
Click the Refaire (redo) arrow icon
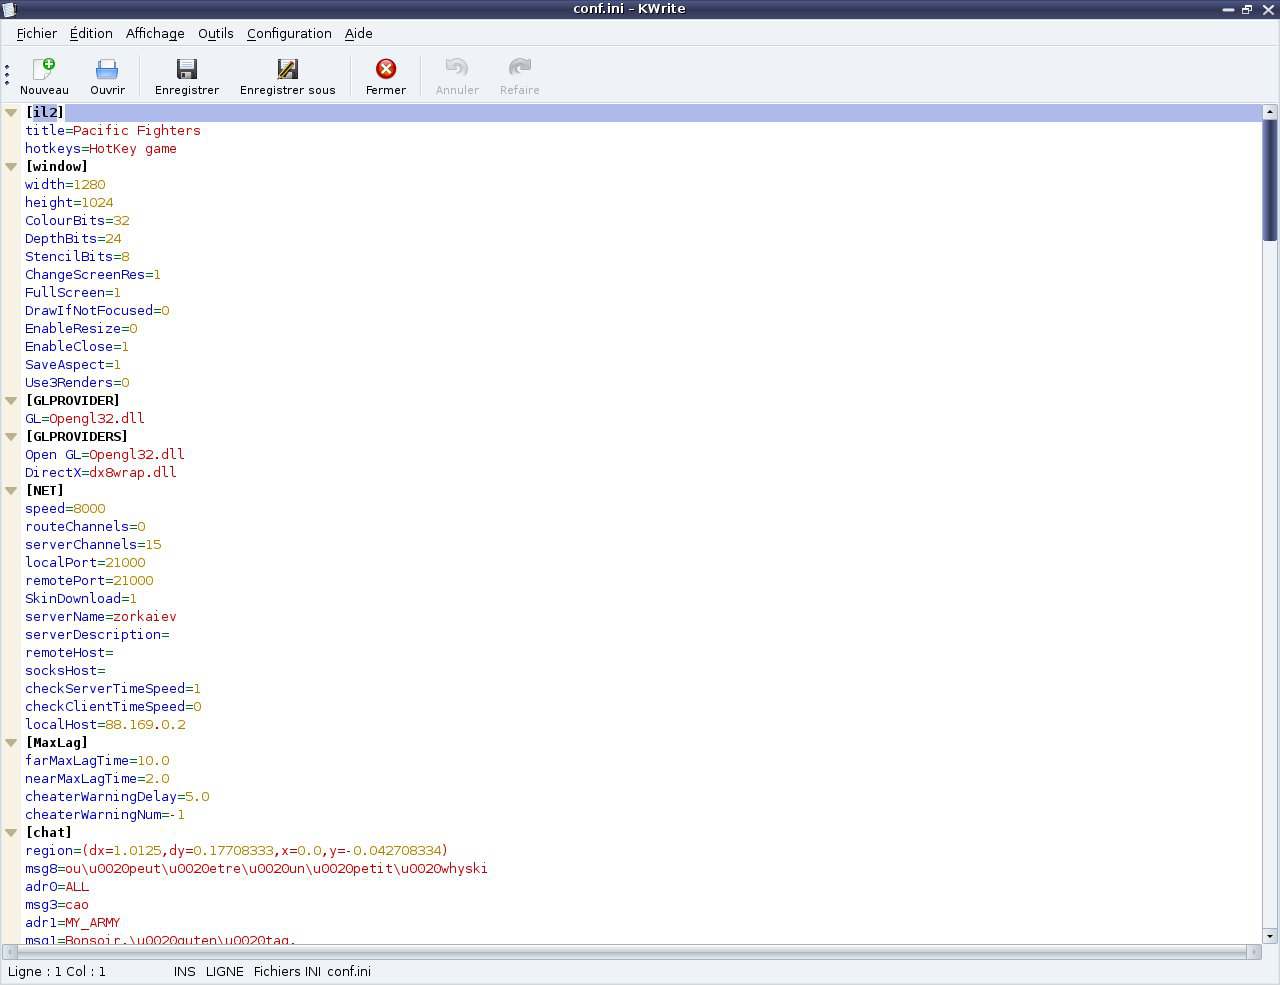pyautogui.click(x=519, y=68)
